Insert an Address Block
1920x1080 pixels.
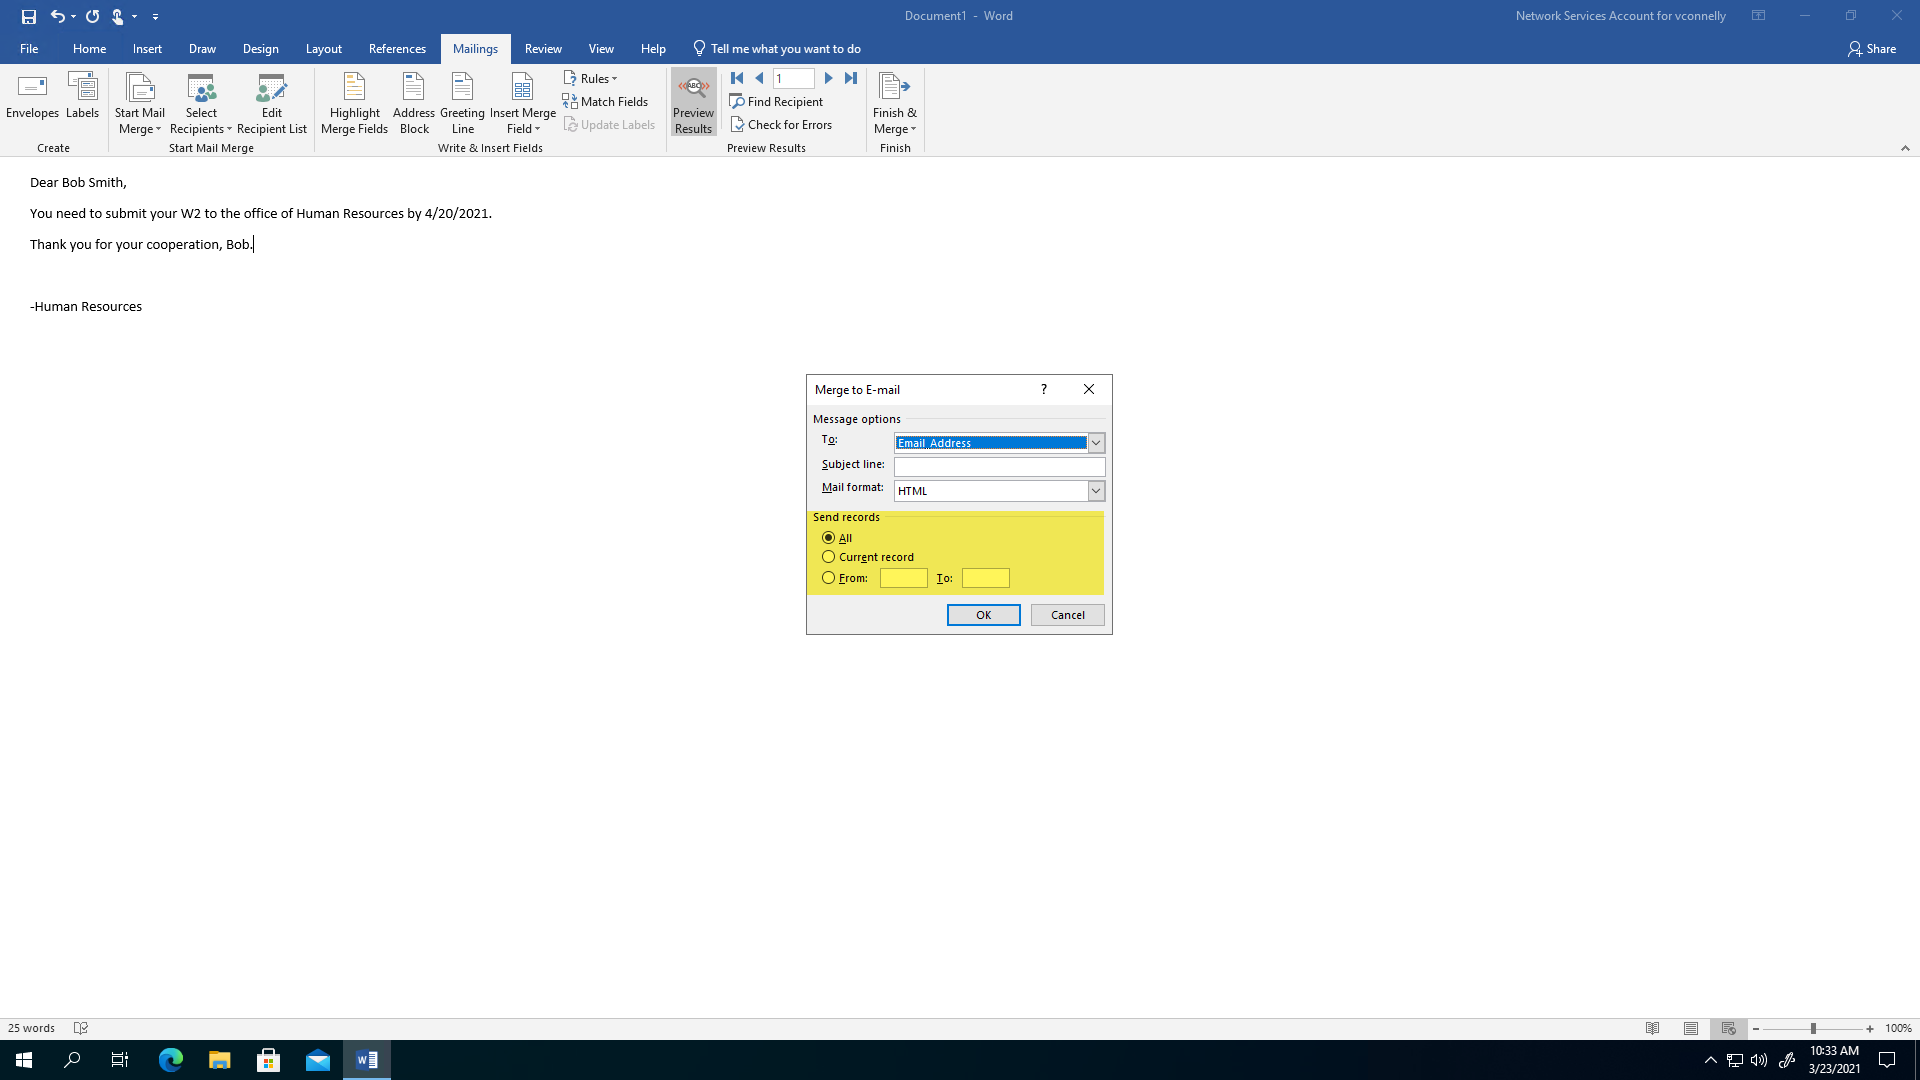[x=413, y=102]
